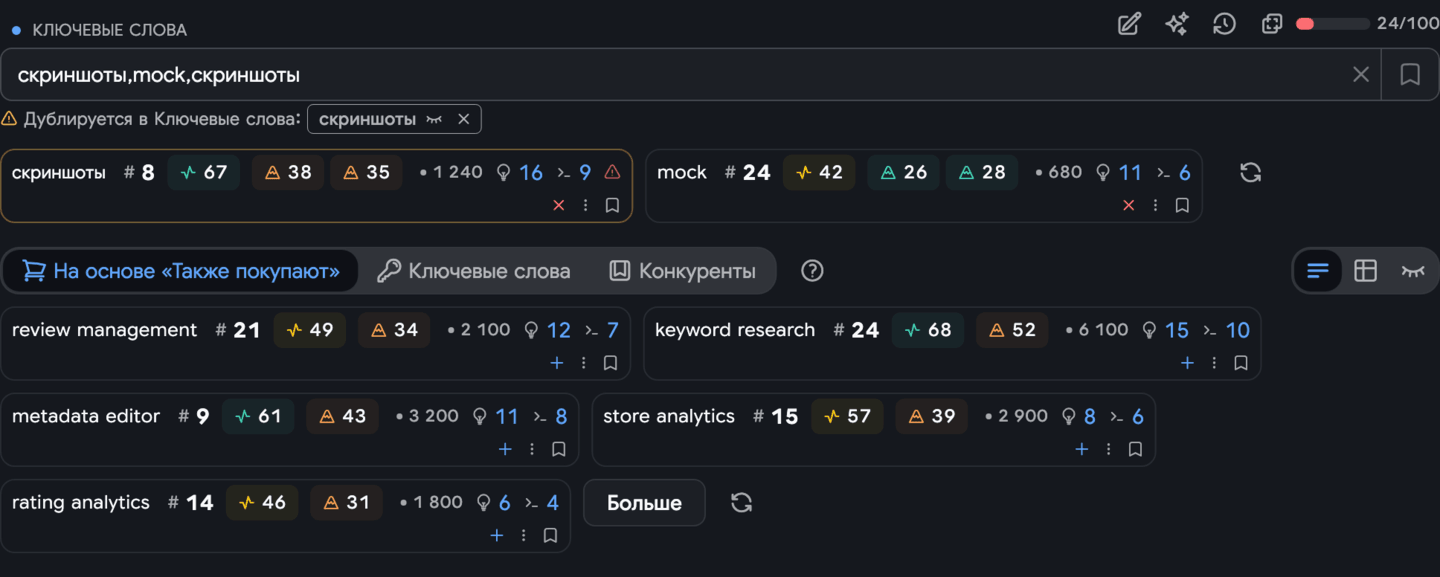Add store analytics keyword with plus
The image size is (1440, 577).
point(1081,449)
